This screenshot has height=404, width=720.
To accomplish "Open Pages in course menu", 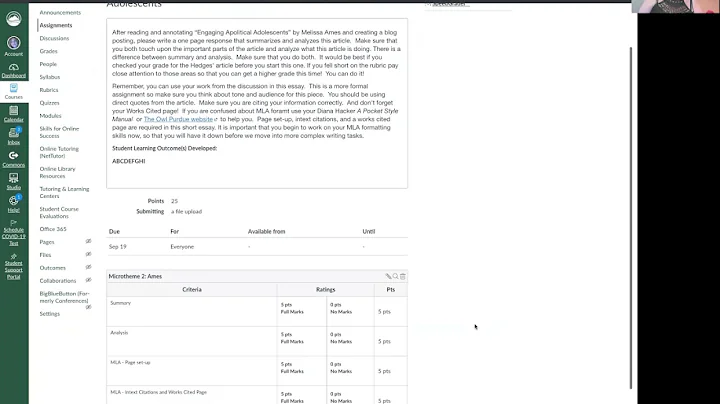I will 47,242.
